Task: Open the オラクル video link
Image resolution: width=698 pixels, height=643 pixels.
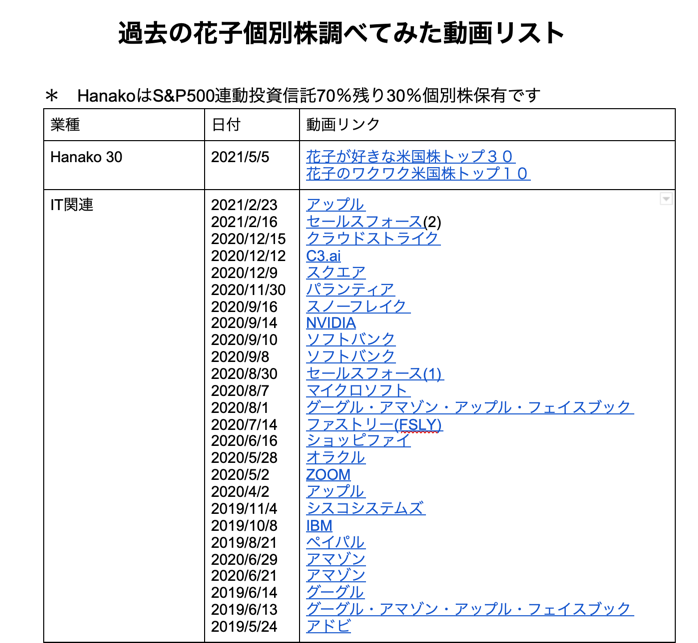Action: 336,457
